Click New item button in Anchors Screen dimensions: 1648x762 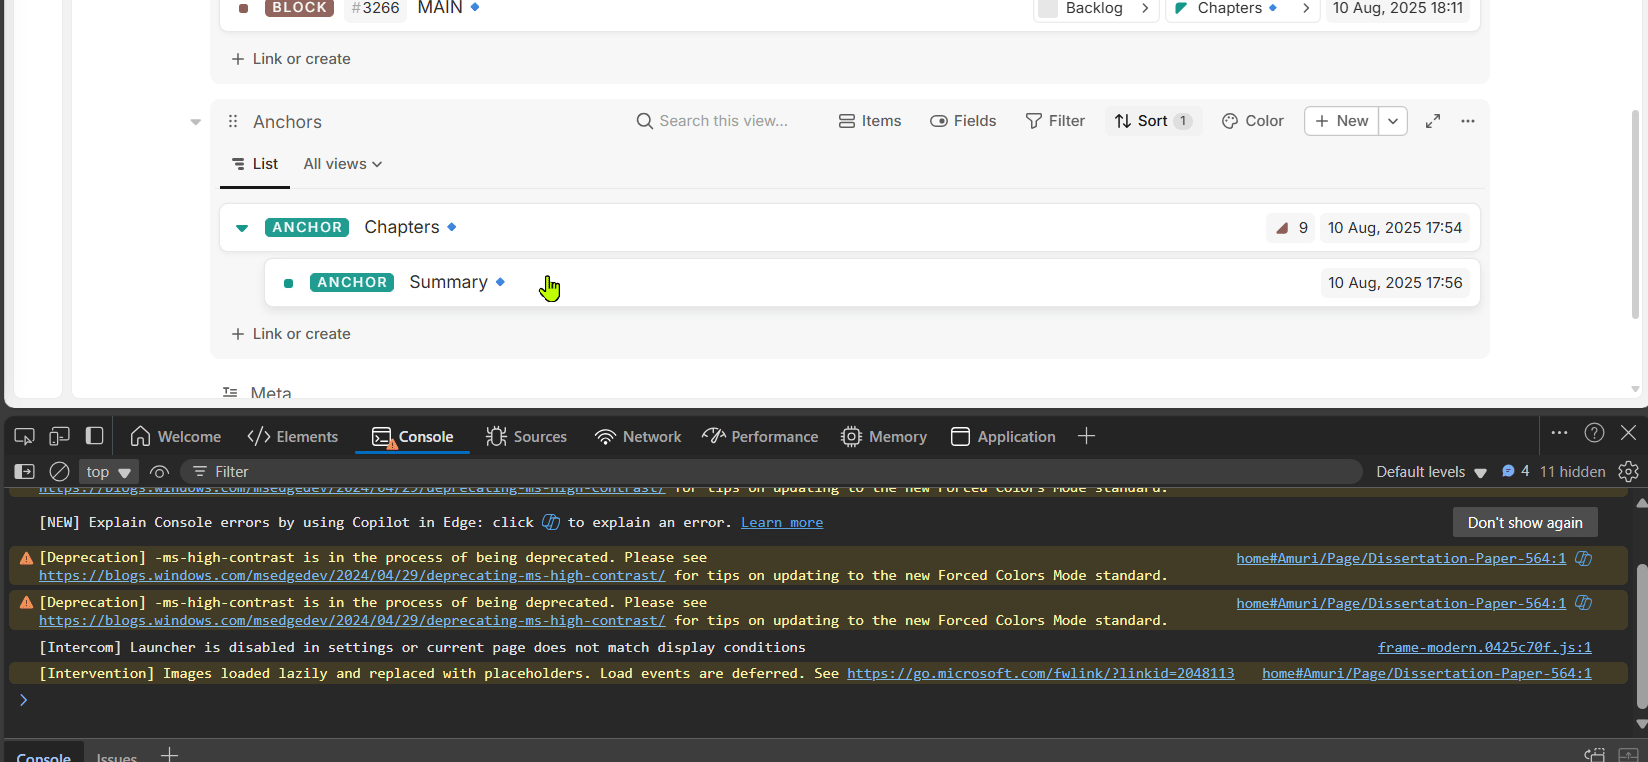pyautogui.click(x=1342, y=121)
